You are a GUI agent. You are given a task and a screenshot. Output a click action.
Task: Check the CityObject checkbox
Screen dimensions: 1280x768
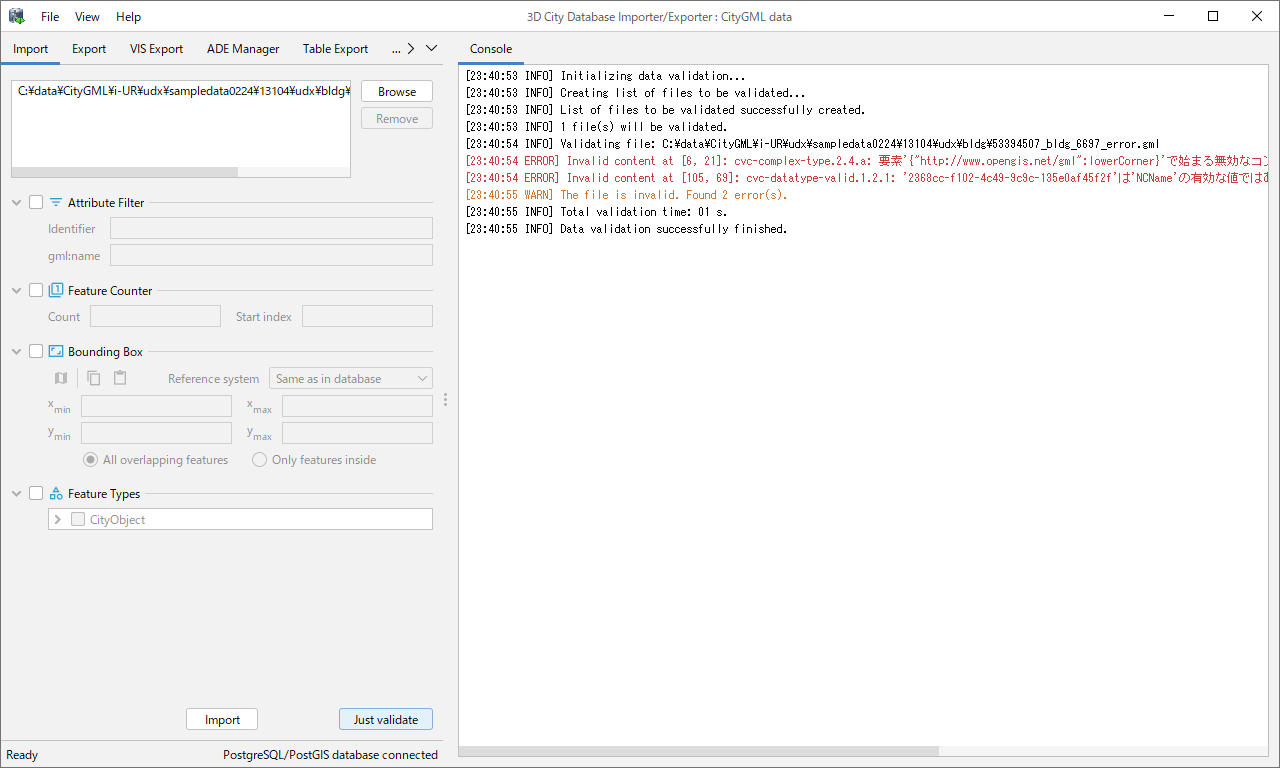(78, 519)
